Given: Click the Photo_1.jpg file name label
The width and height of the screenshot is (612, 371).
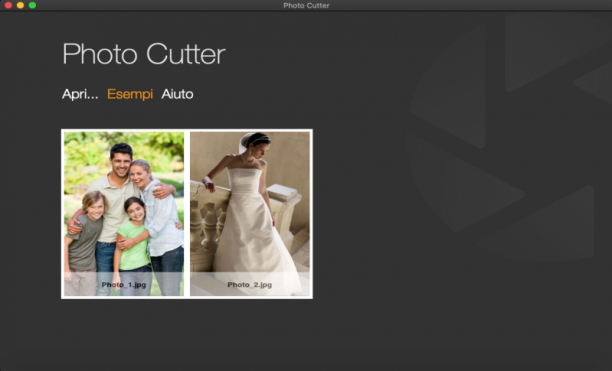Looking at the screenshot, I should (x=124, y=285).
